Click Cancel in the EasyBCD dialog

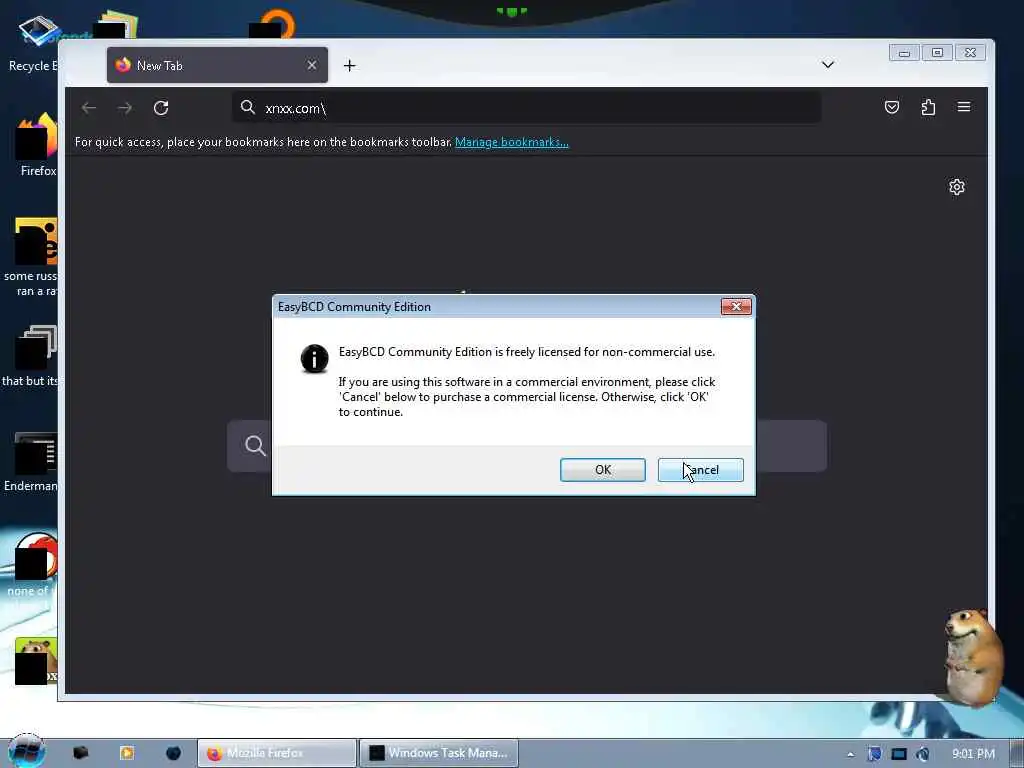coord(700,470)
